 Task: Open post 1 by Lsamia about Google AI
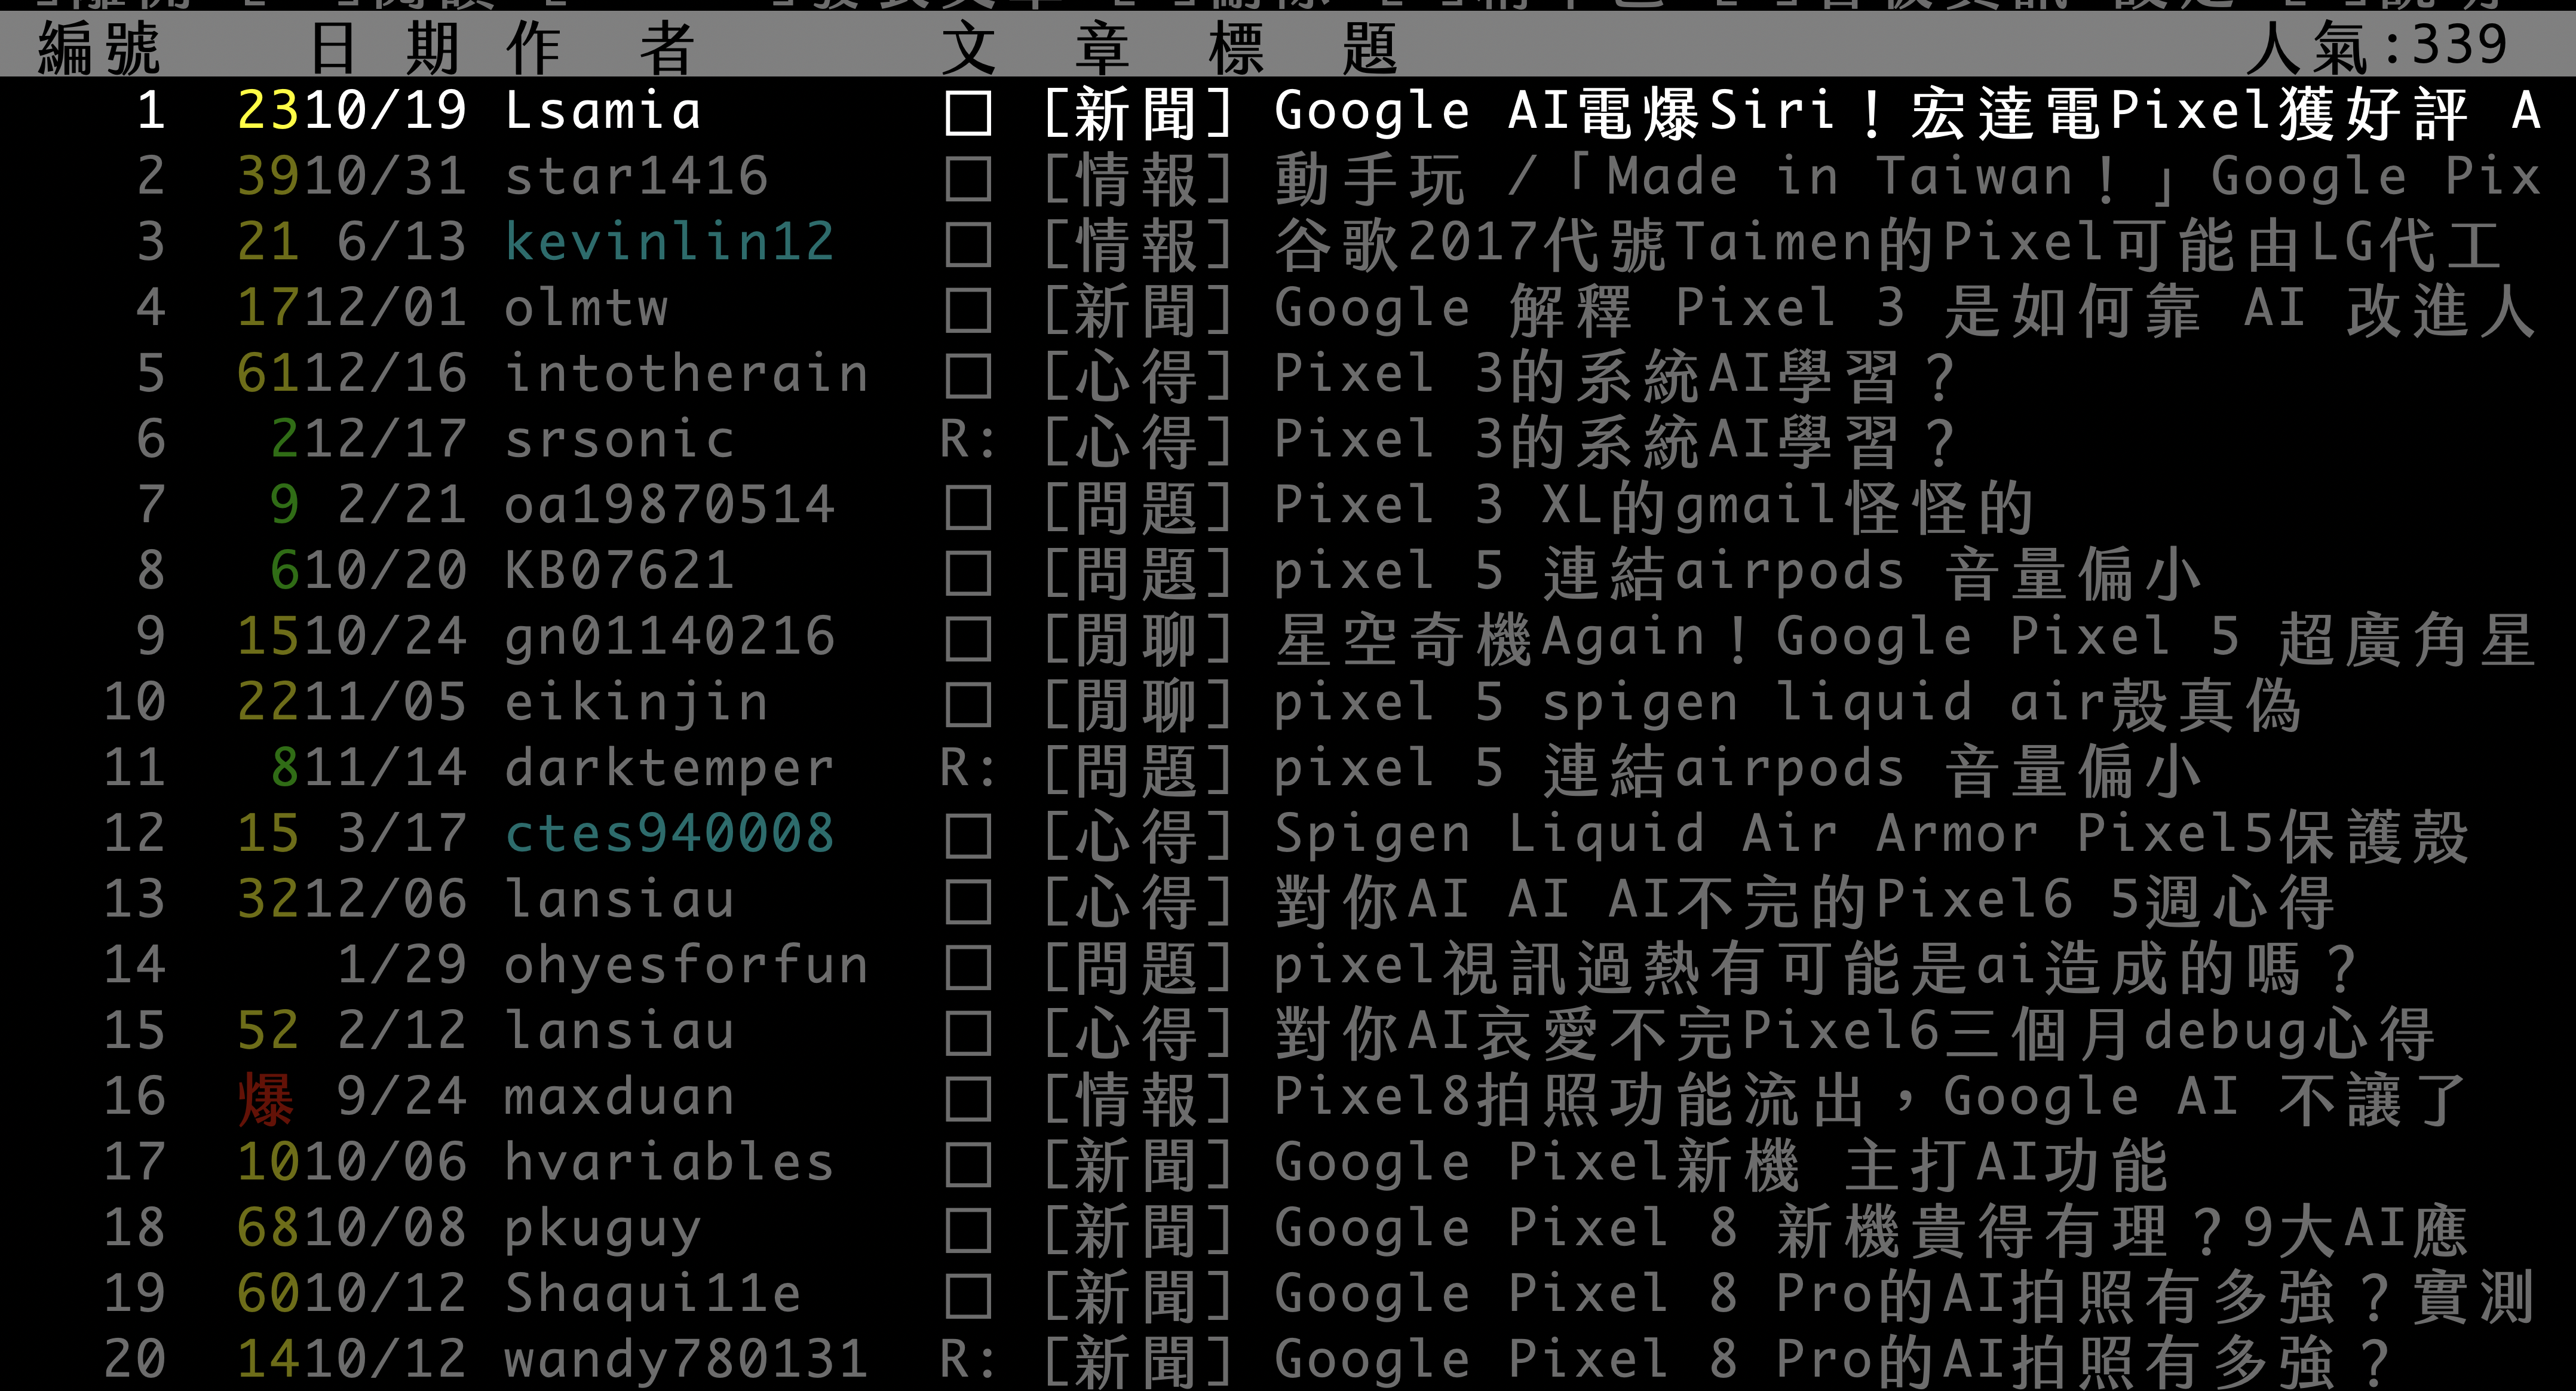point(1288,110)
